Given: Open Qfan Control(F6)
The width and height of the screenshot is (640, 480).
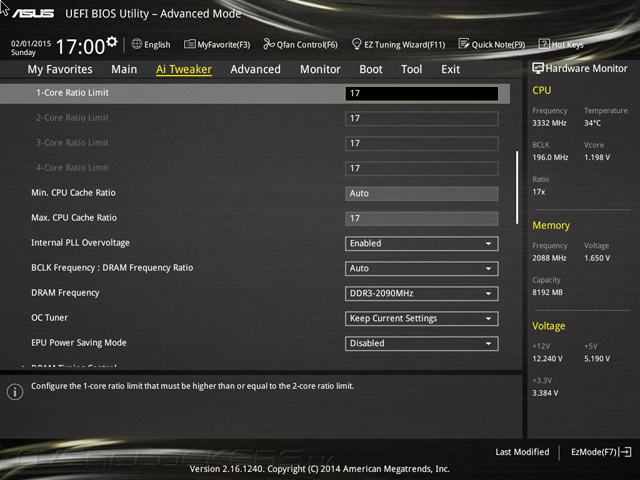Looking at the screenshot, I should [x=300, y=44].
